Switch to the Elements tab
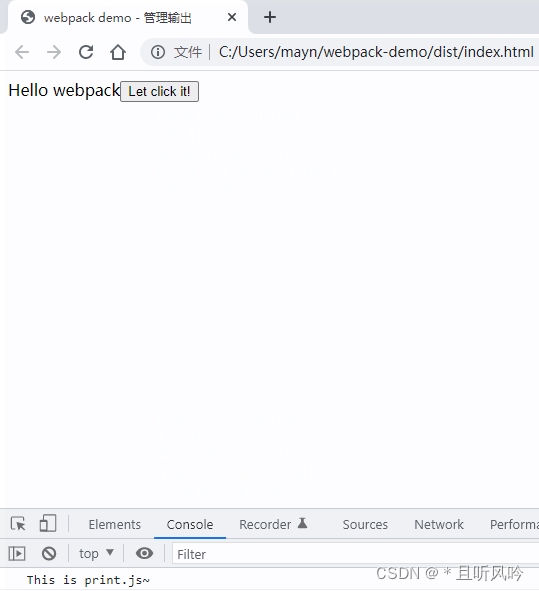 pos(115,524)
